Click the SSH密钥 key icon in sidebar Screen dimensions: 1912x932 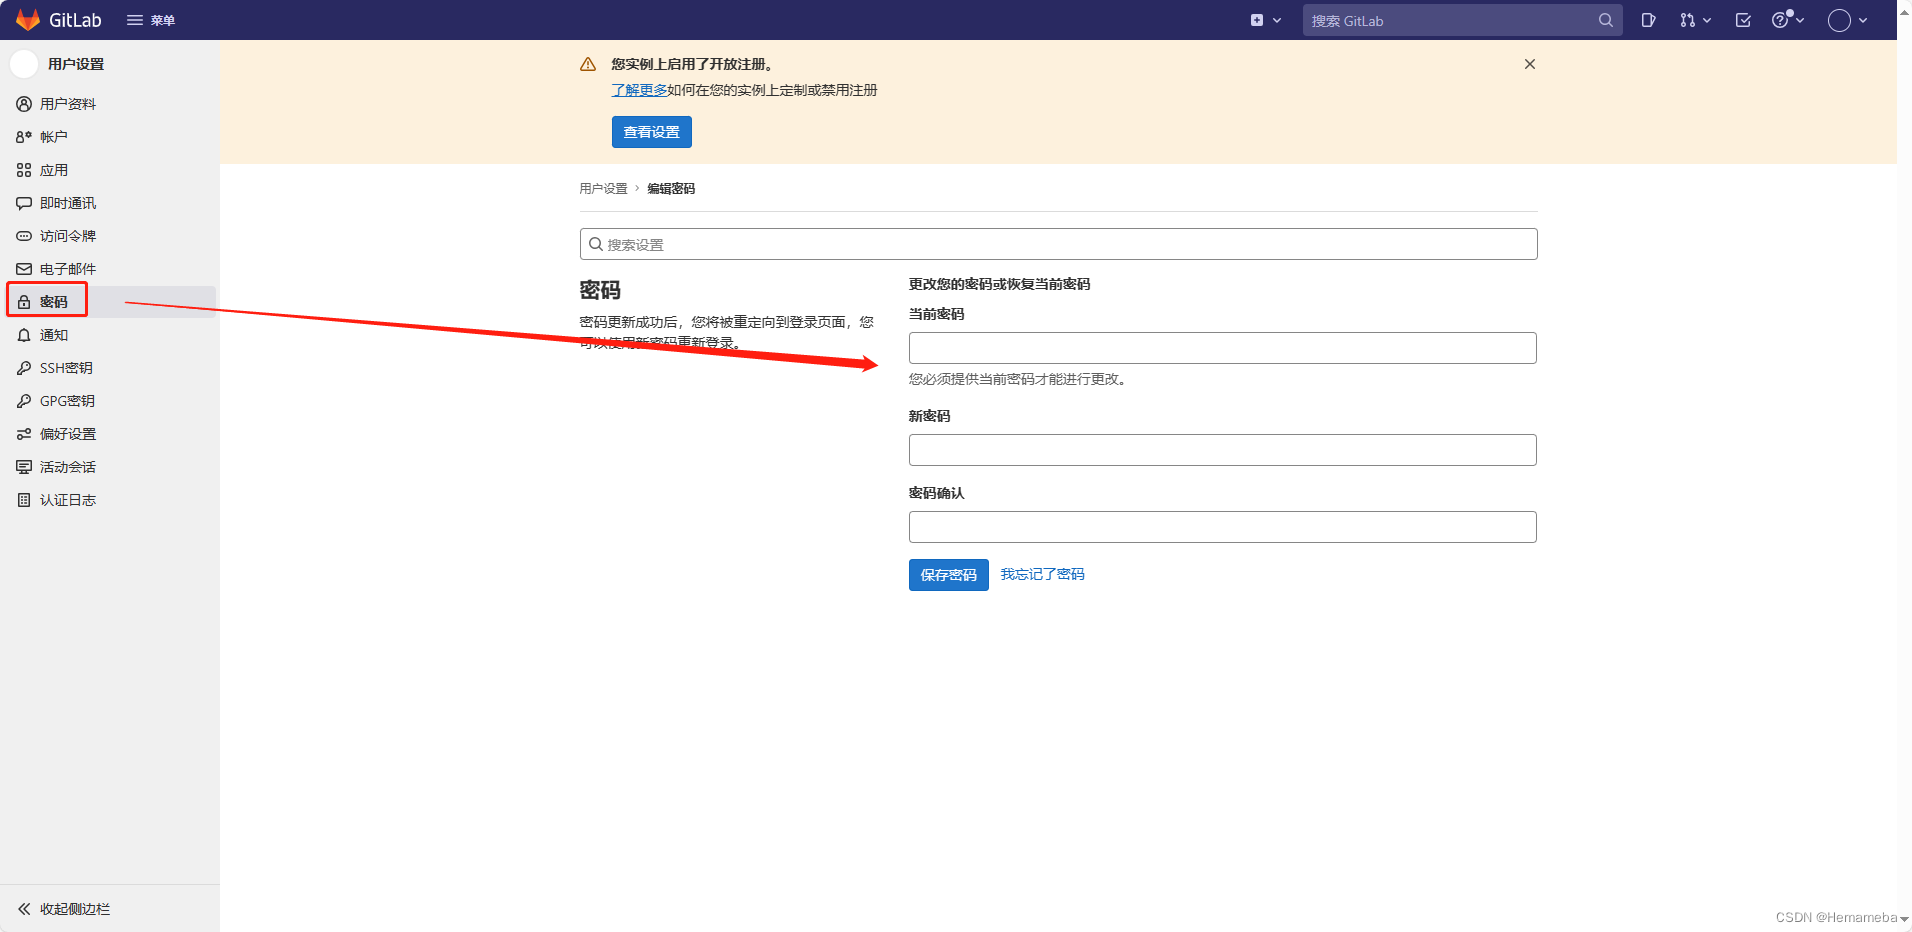click(24, 368)
